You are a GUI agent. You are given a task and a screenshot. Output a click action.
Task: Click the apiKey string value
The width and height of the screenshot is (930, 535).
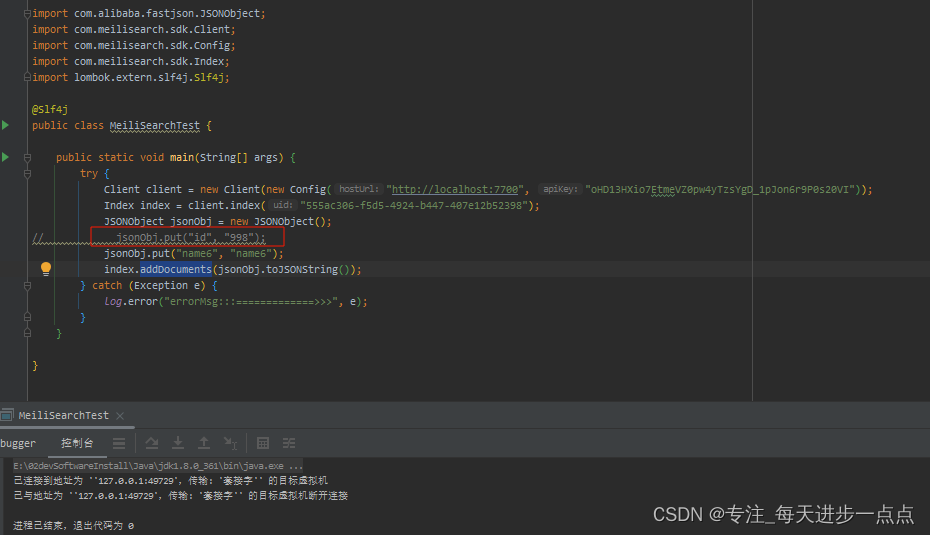pyautogui.click(x=722, y=189)
